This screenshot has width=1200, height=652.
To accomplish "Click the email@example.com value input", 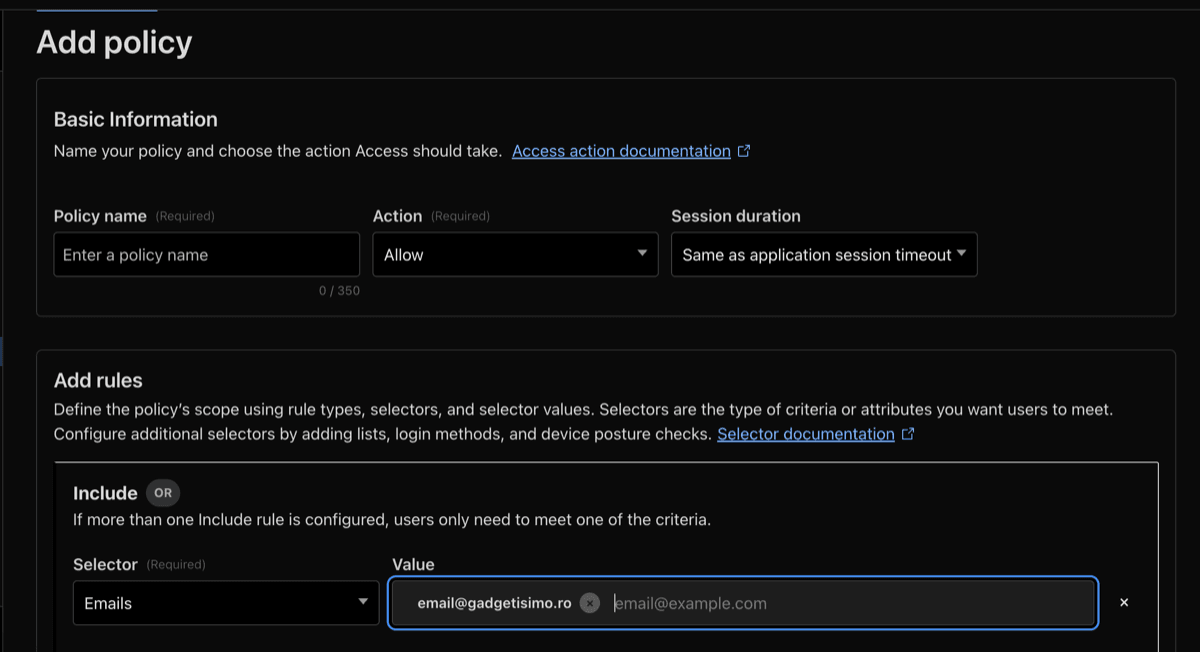I will click(850, 603).
